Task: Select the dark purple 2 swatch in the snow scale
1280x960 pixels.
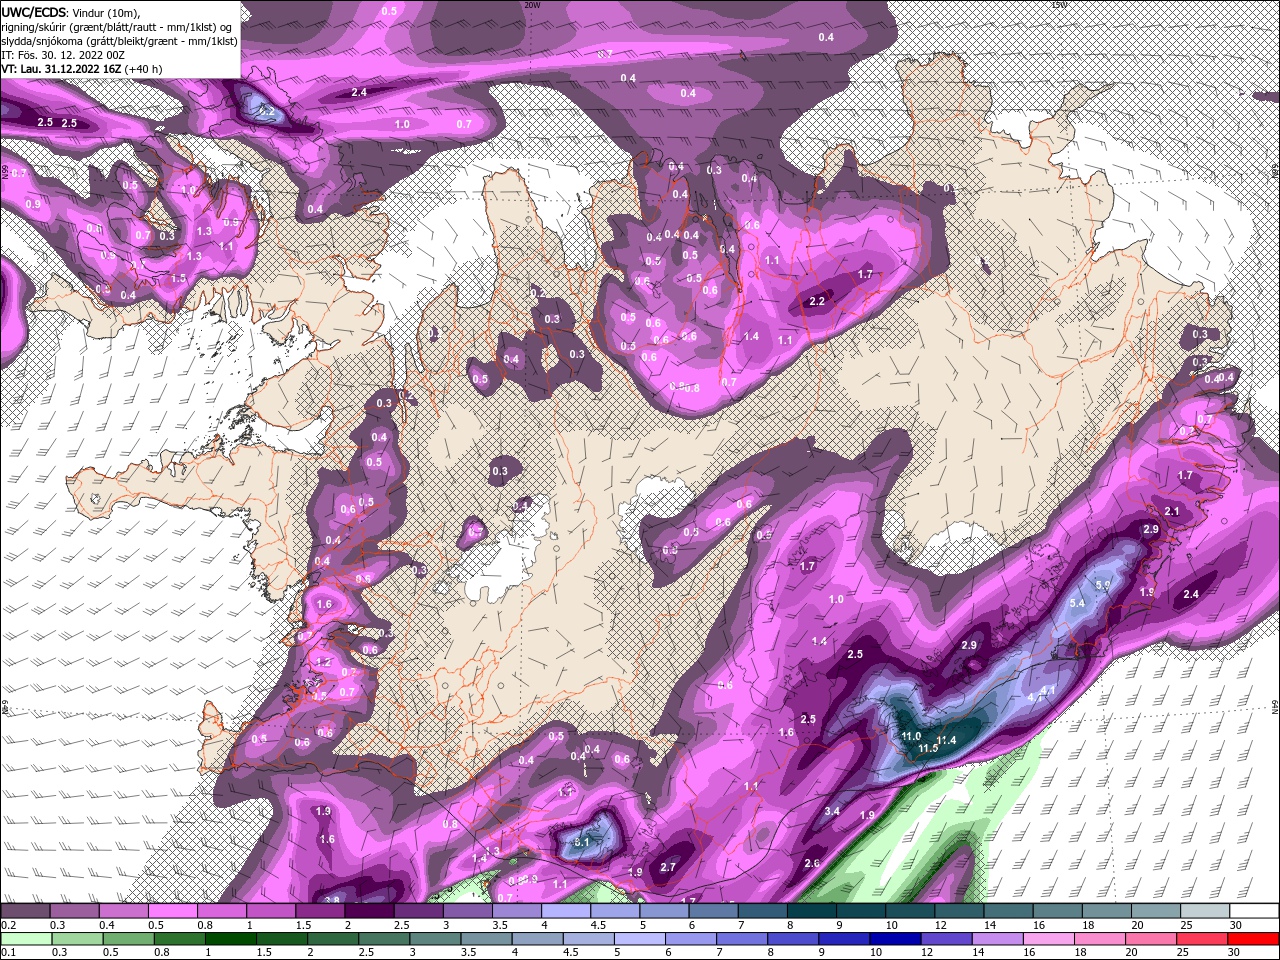Action: (x=369, y=910)
